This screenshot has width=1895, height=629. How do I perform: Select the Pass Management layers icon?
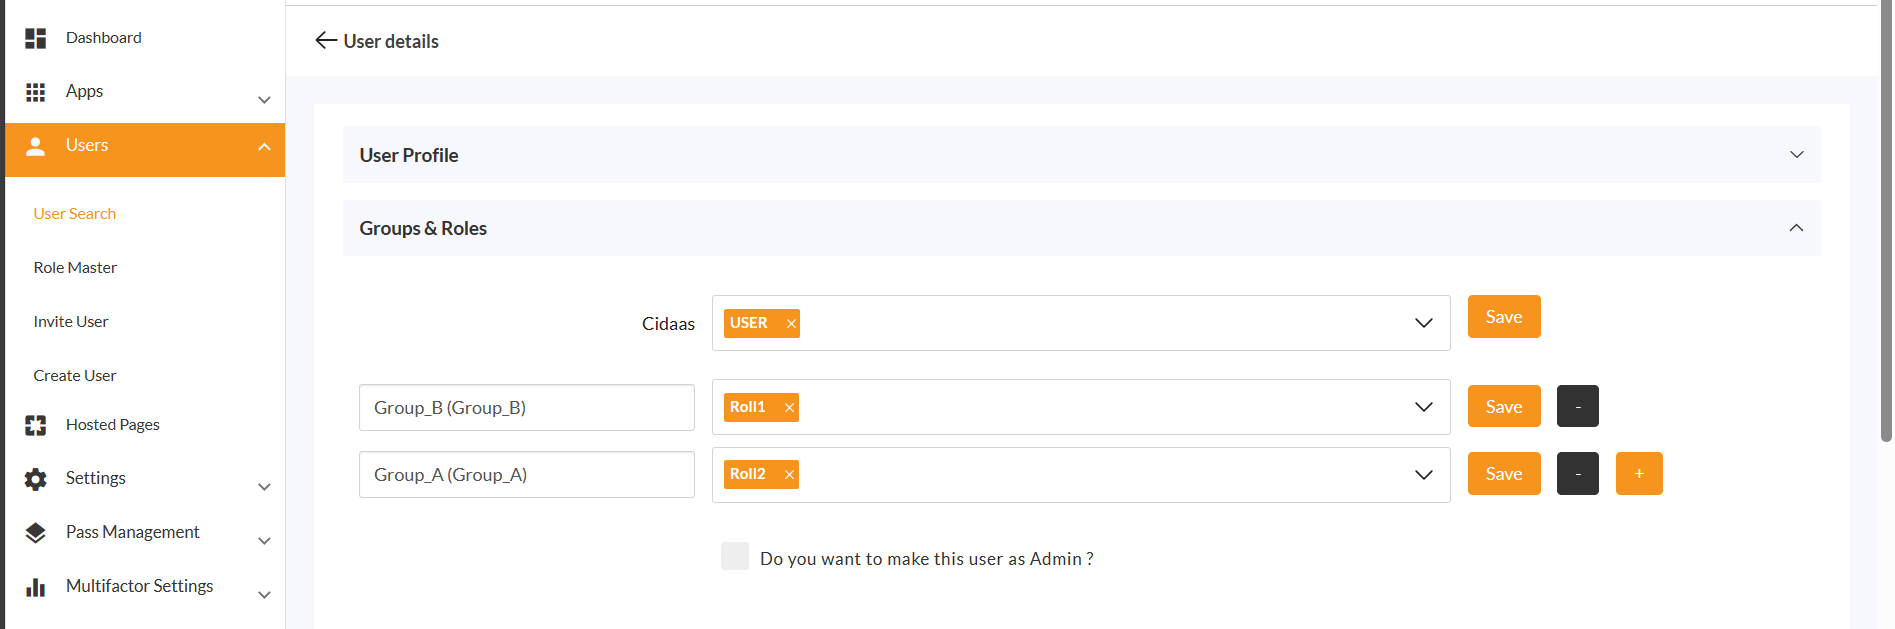coord(35,532)
